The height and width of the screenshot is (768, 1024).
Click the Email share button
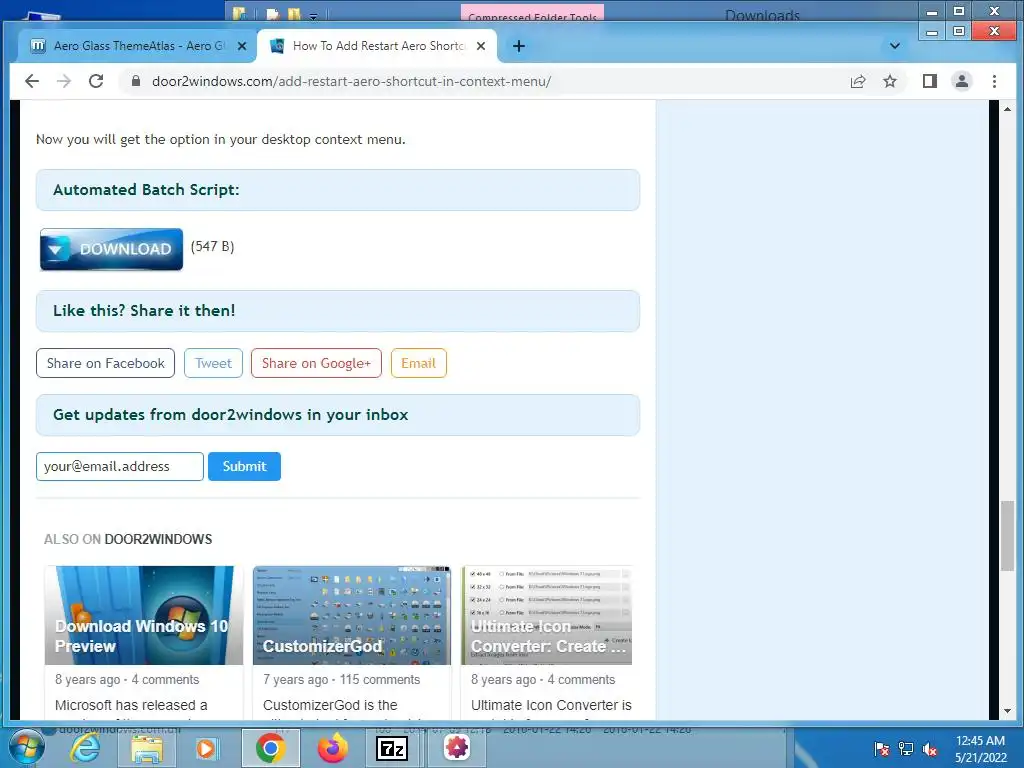pos(419,363)
